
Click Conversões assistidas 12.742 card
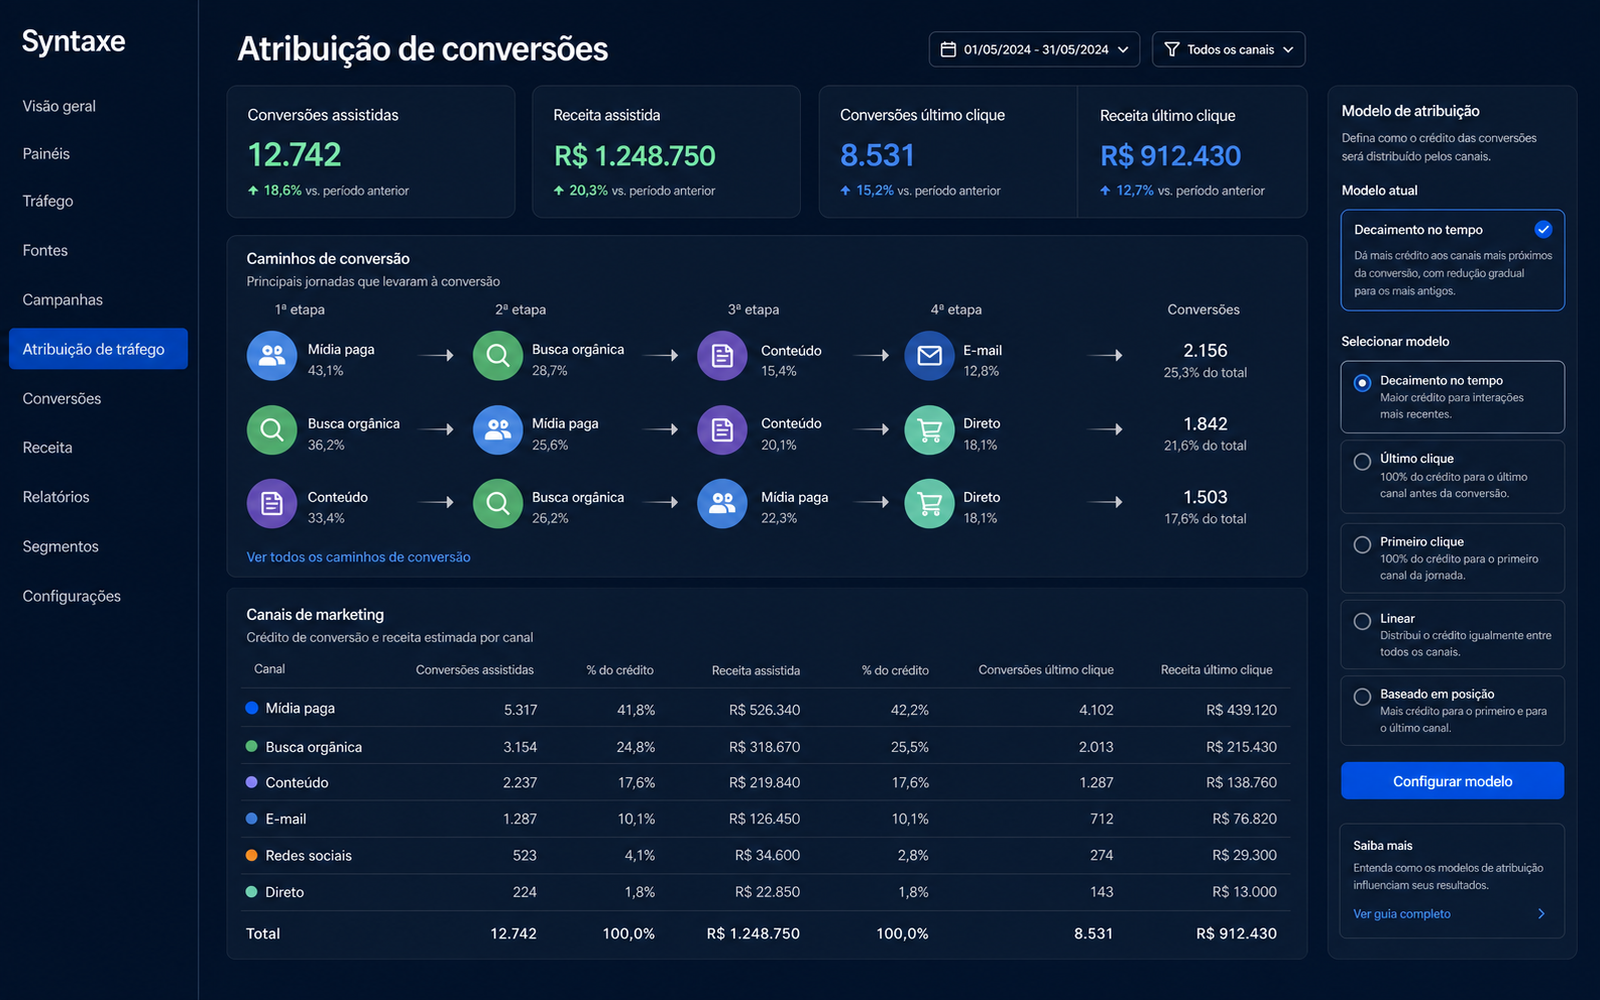tap(371, 151)
